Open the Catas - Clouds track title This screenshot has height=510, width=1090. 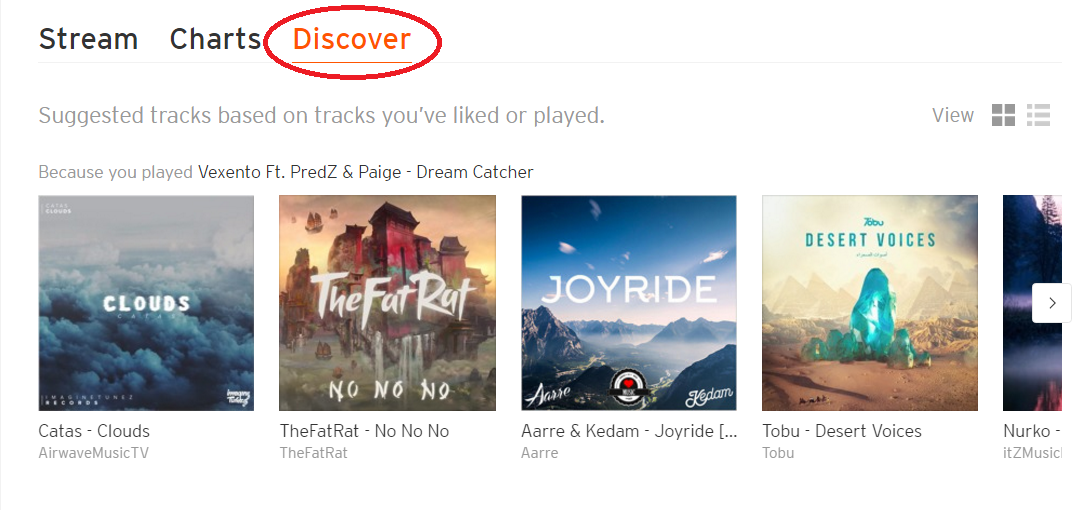94,431
